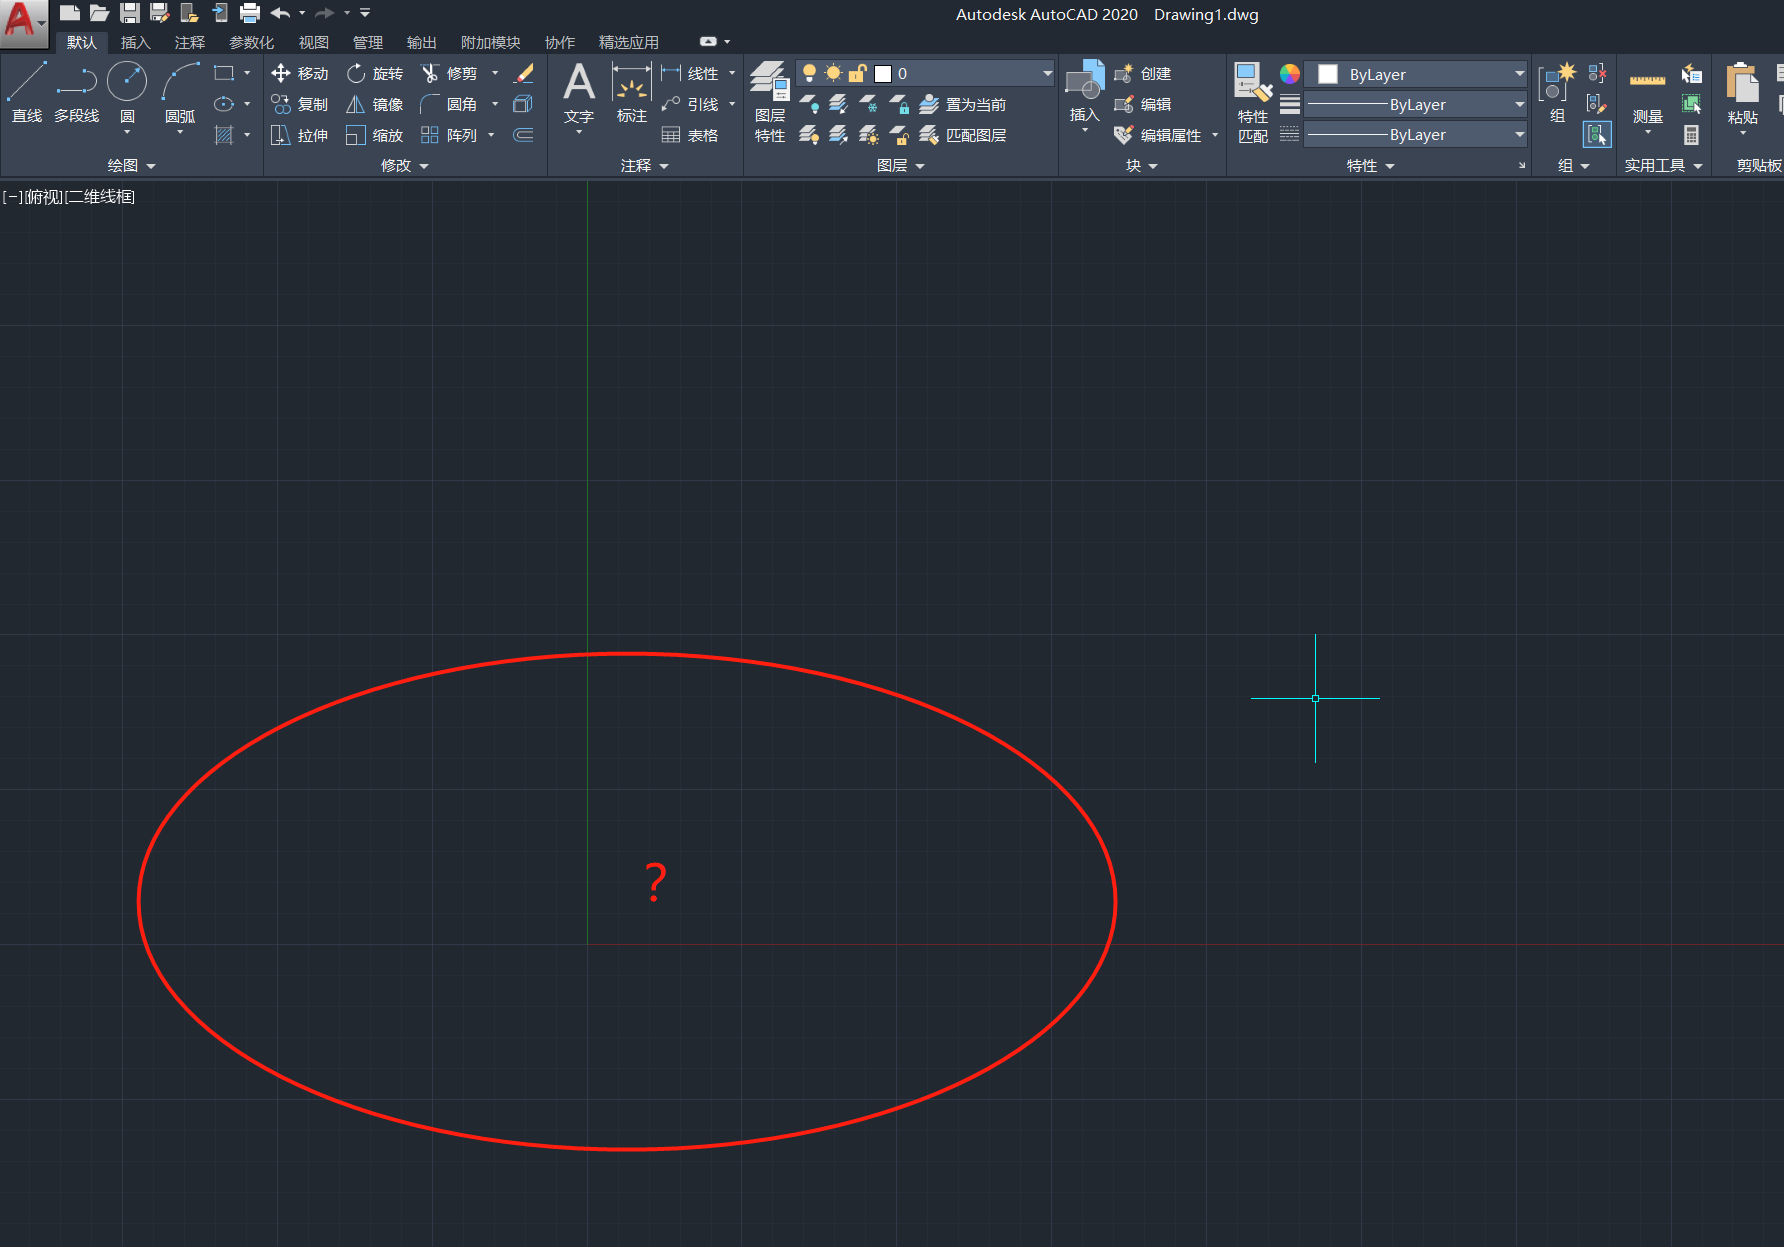Click the quick calculator icon
This screenshot has width=1784, height=1247.
pyautogui.click(x=1691, y=135)
